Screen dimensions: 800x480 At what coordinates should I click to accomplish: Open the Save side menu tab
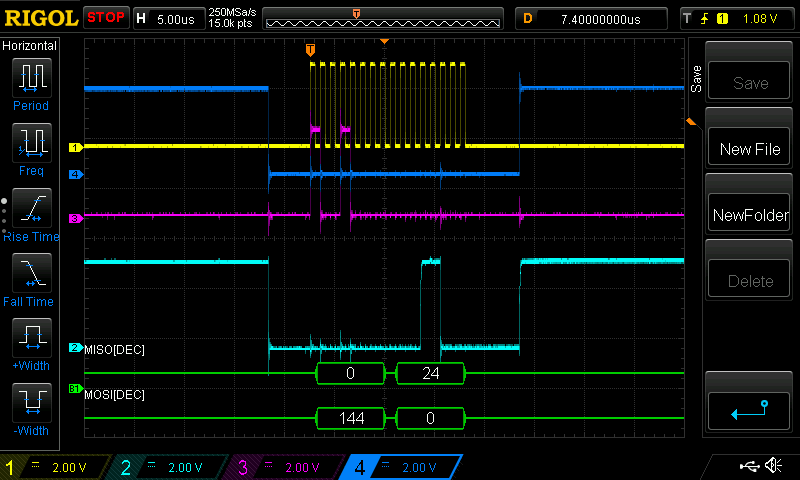[x=696, y=79]
